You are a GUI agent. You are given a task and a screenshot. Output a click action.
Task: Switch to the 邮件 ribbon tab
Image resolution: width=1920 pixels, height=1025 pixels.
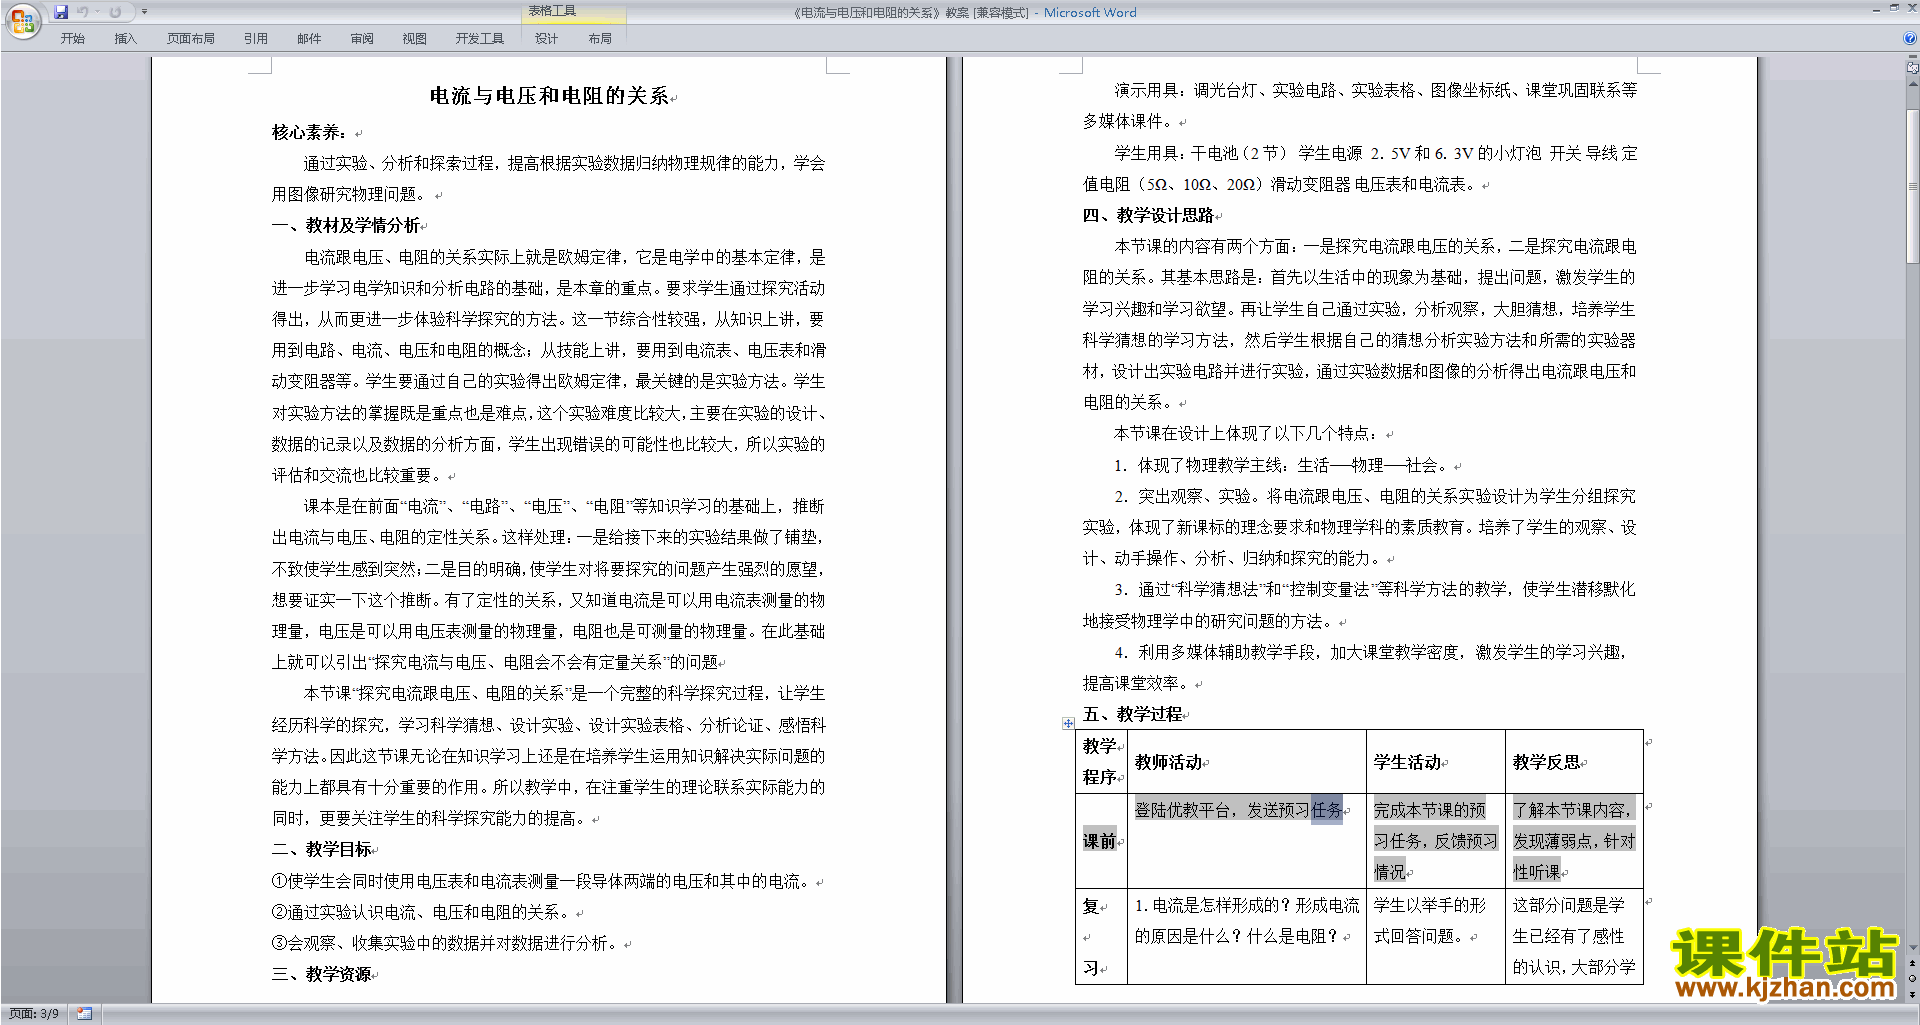(x=309, y=38)
